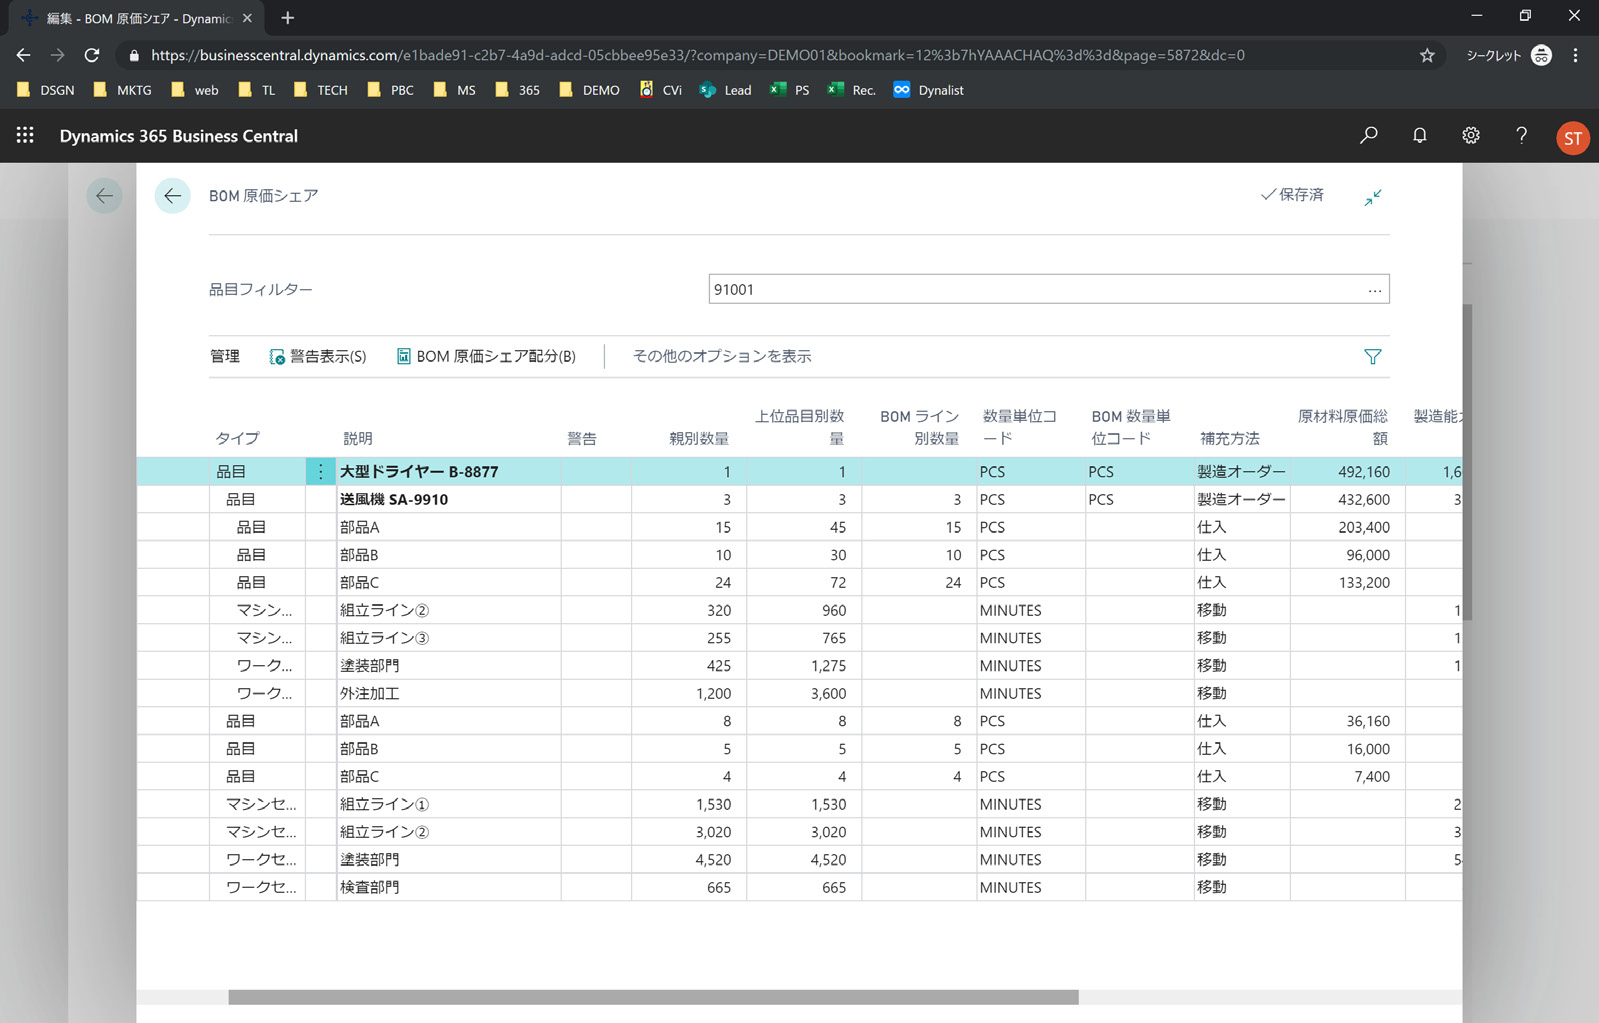
Task: Open the app launcher waffle icon
Action: (x=25, y=135)
